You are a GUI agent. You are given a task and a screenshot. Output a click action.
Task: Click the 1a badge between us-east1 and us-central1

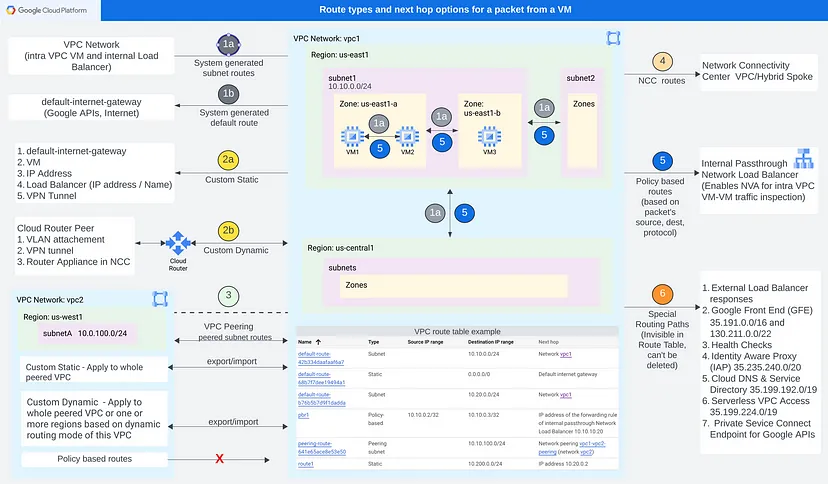tap(435, 213)
